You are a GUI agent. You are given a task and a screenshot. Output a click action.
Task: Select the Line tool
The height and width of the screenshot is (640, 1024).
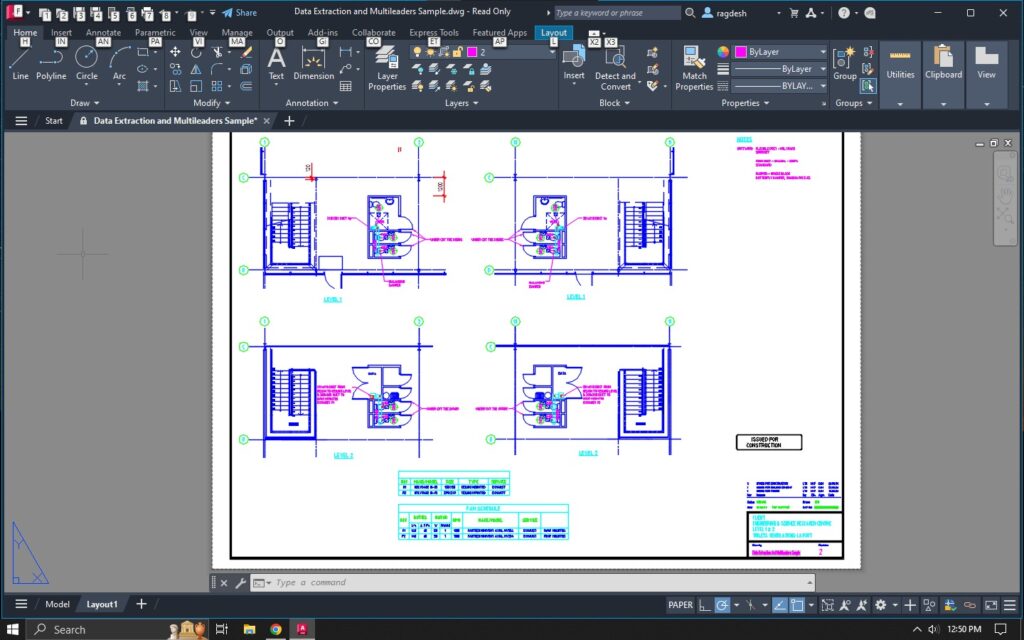[x=20, y=65]
